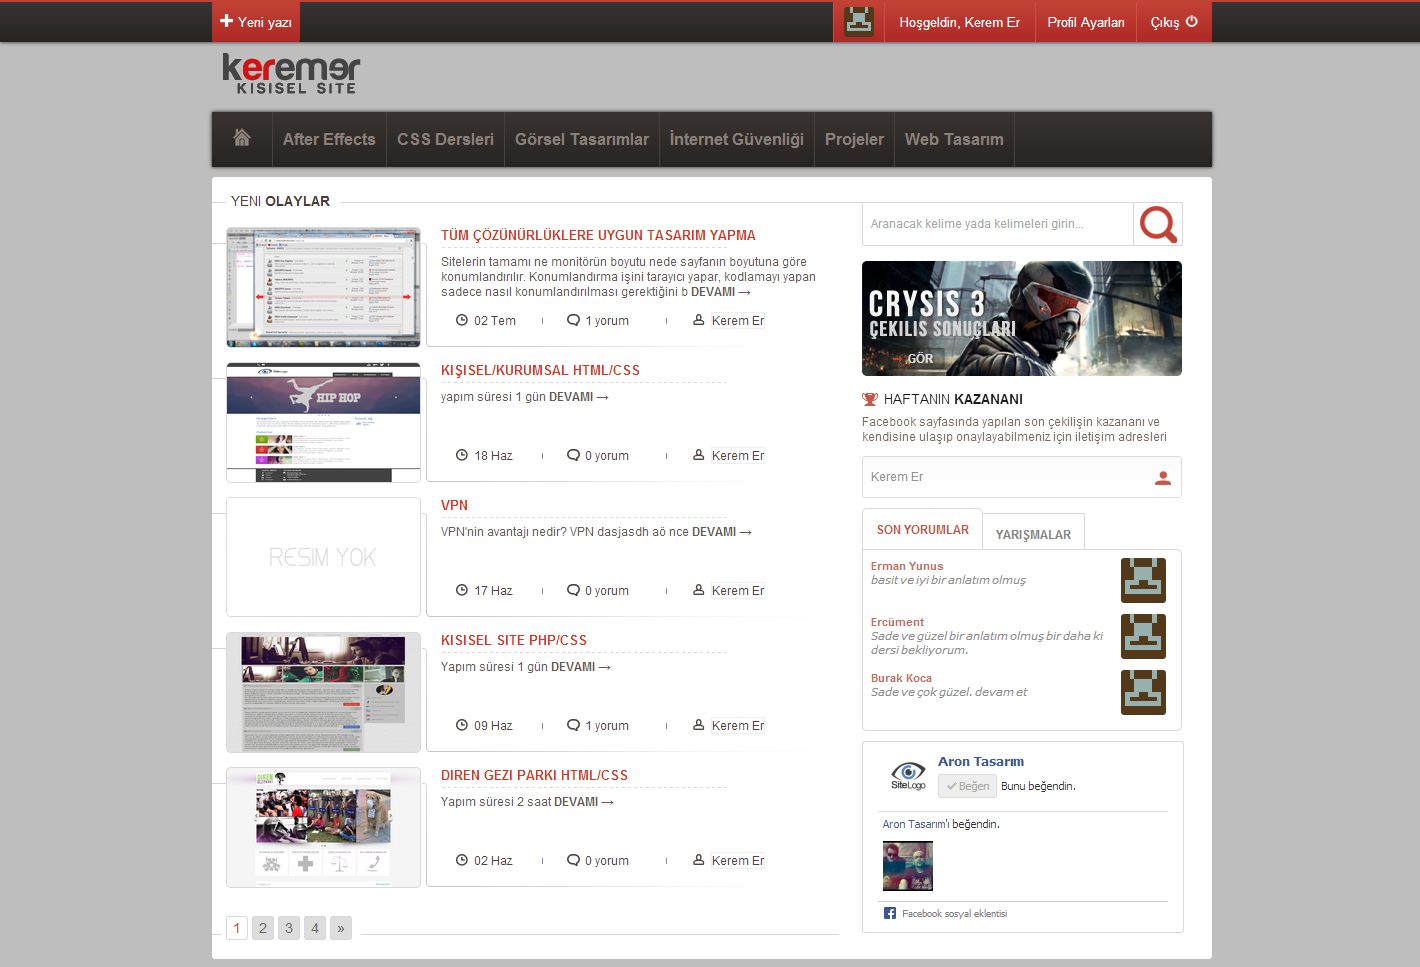The width and height of the screenshot is (1420, 967).
Task: Open the İnternet Güvenliği menu item
Action: pyautogui.click(x=736, y=139)
